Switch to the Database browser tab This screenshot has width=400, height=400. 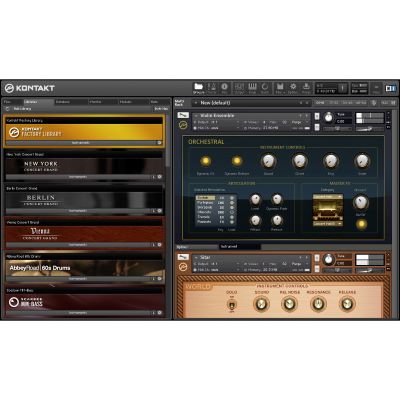[x=70, y=102]
